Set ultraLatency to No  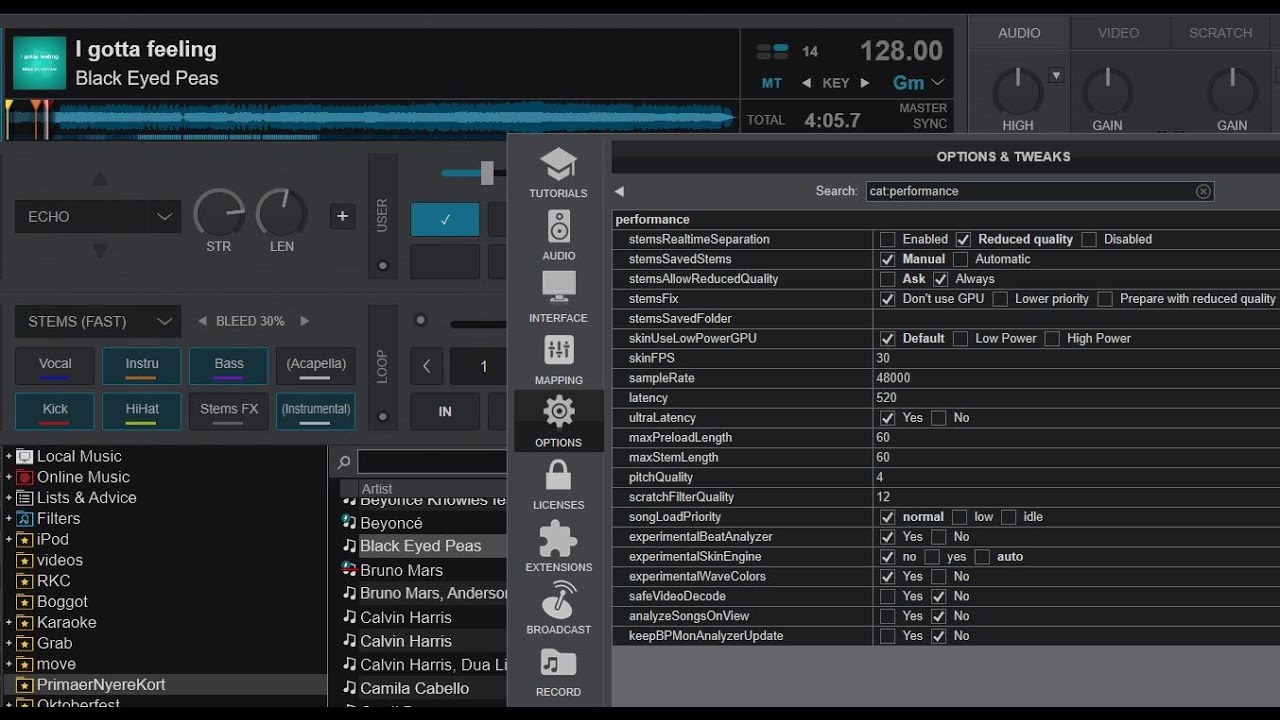click(x=938, y=418)
